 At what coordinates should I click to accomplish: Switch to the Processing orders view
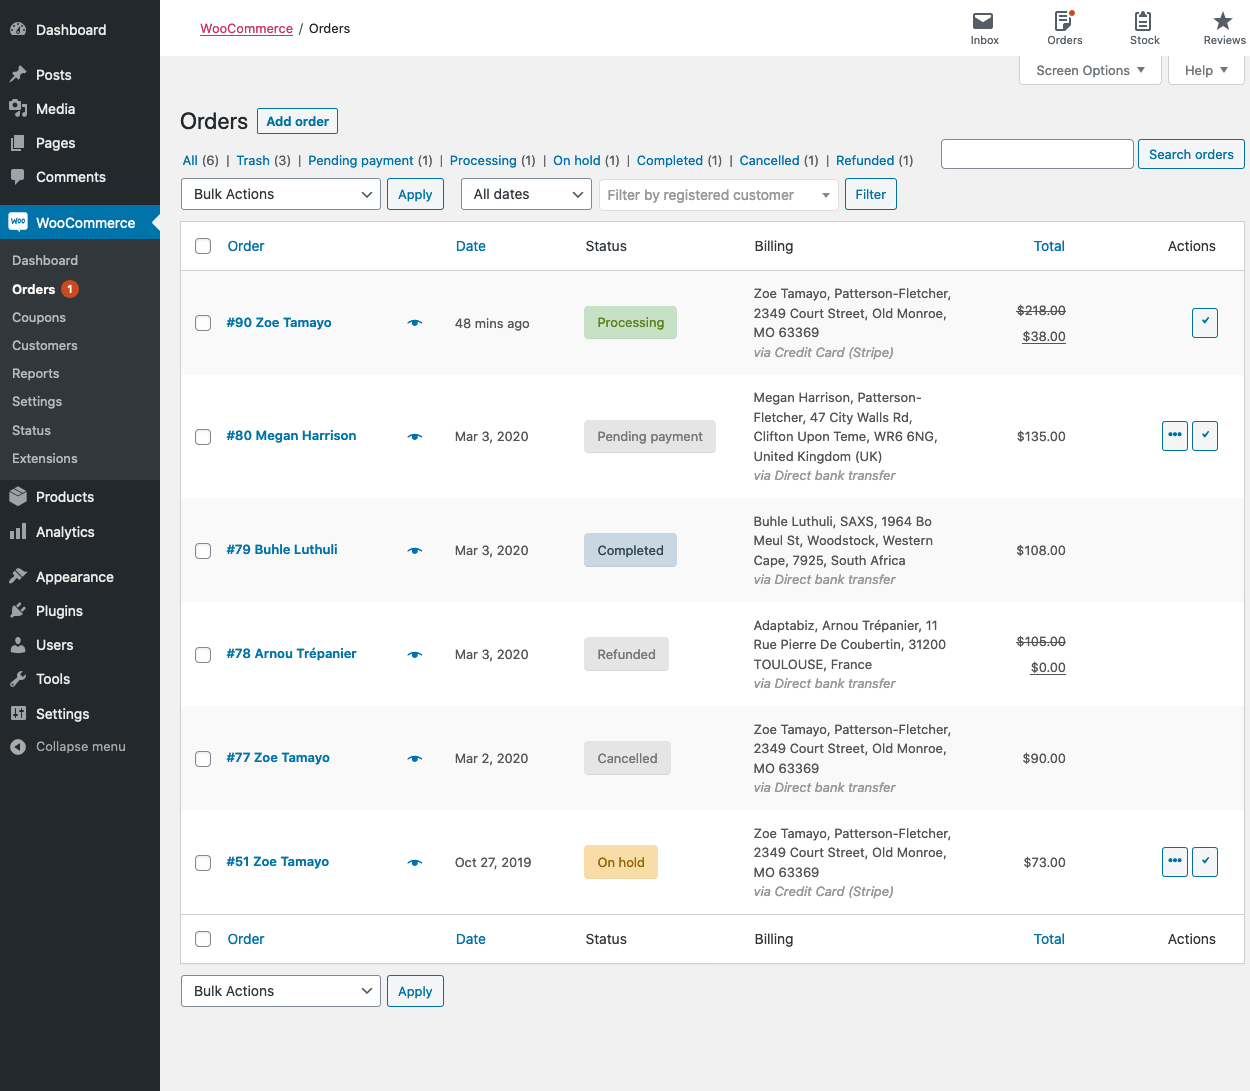(485, 160)
